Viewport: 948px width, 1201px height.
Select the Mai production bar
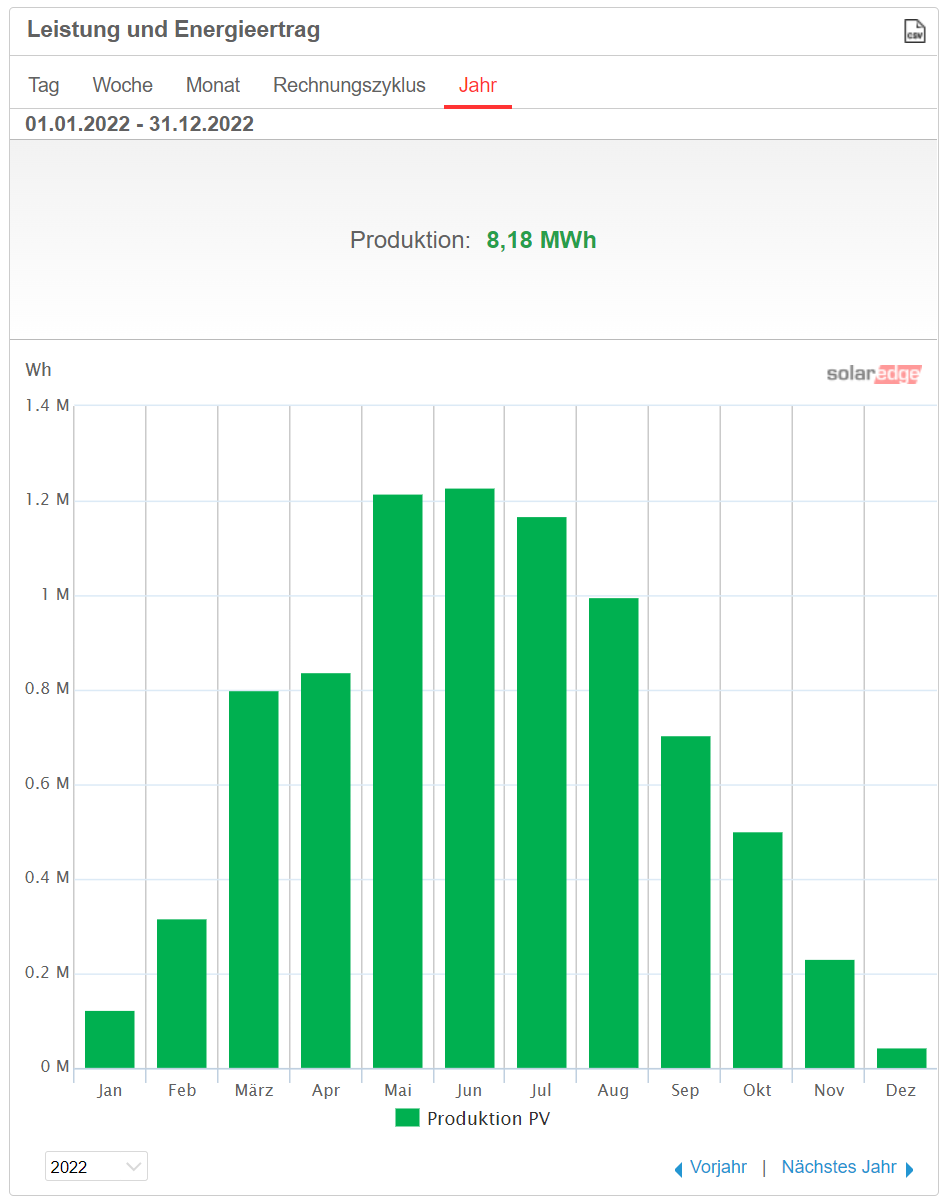pos(398,781)
